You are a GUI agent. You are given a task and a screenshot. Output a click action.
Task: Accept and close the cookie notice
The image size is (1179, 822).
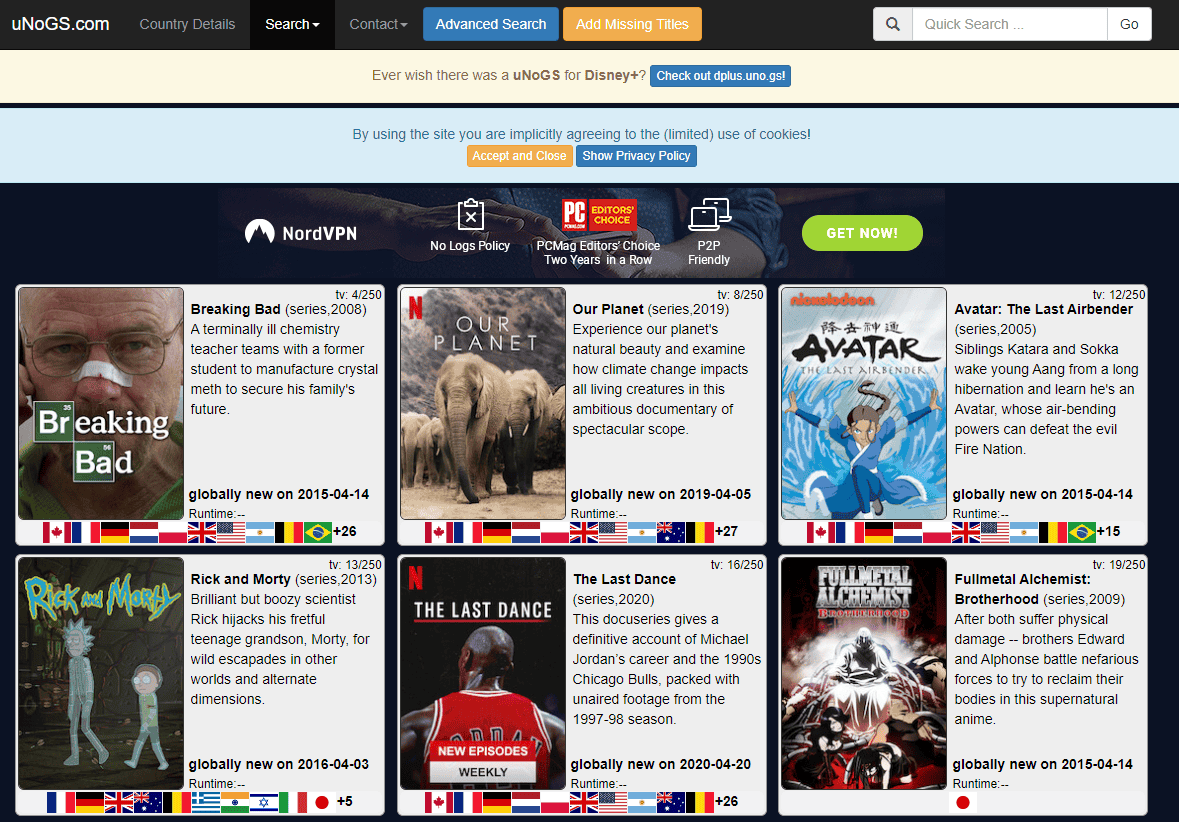[520, 156]
